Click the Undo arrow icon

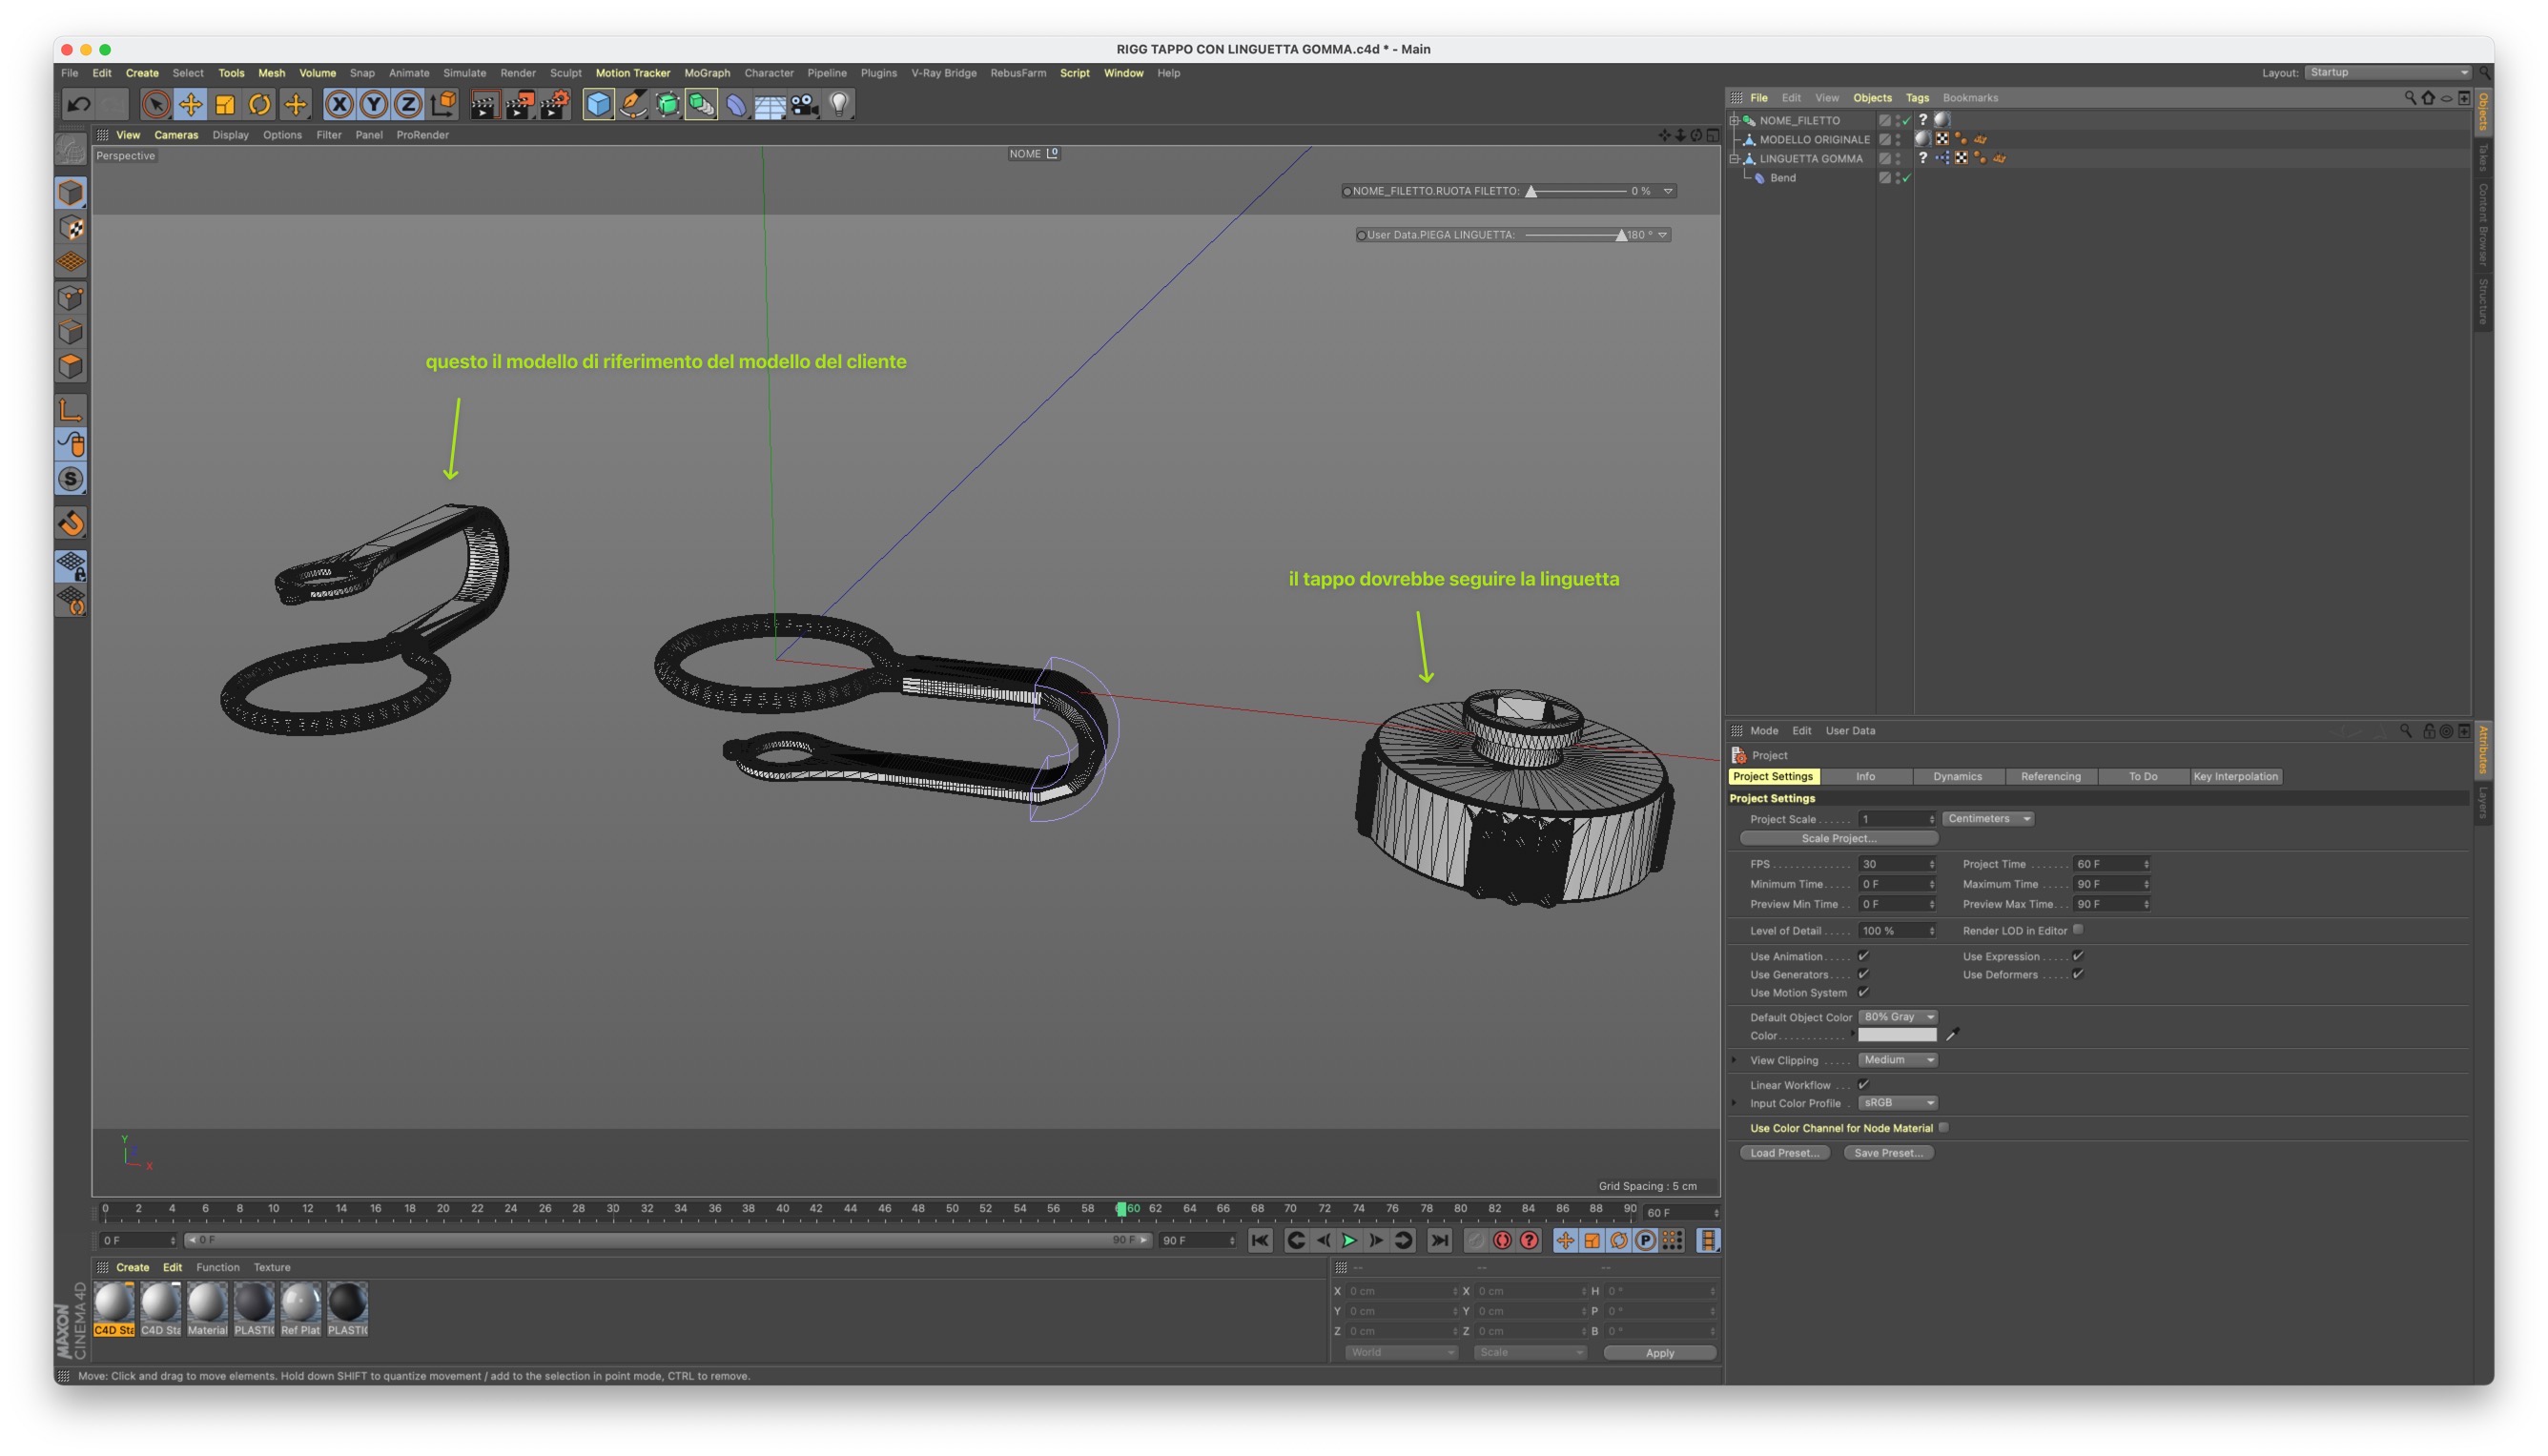pyautogui.click(x=78, y=104)
